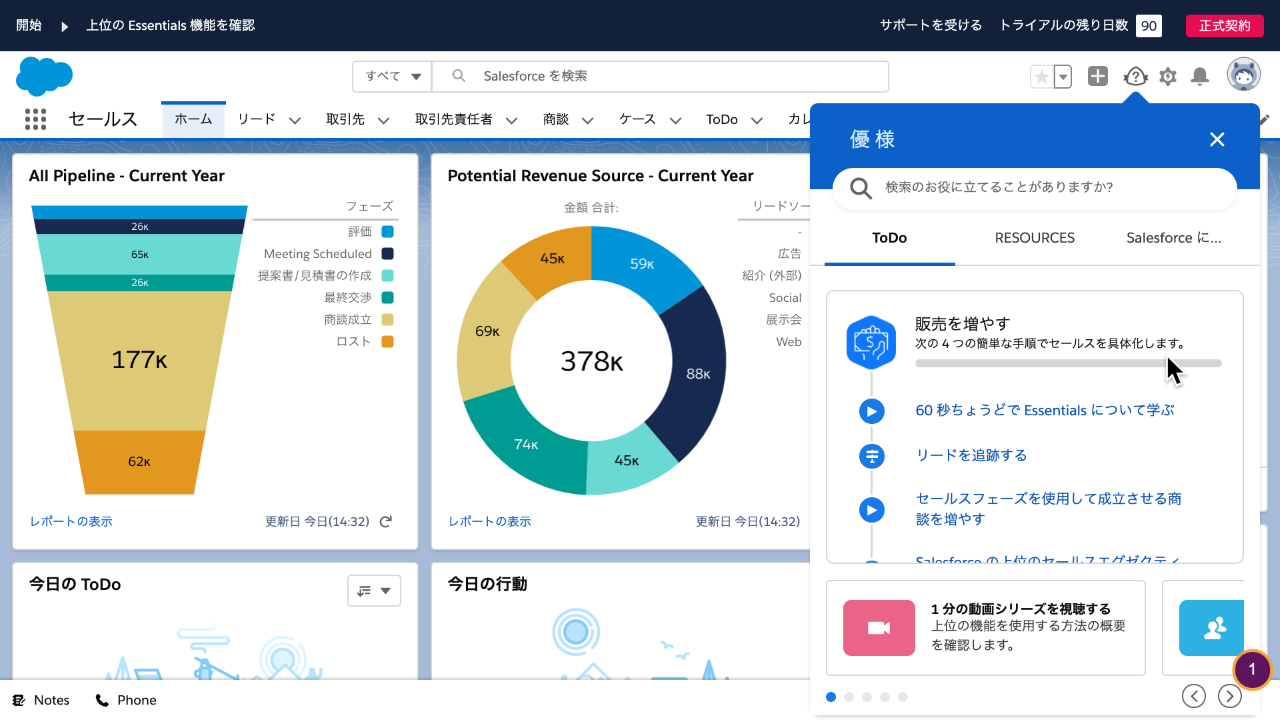Expand the ToDo nav tab dropdown chevron
Screen dimensions: 1280x720
coord(756,120)
